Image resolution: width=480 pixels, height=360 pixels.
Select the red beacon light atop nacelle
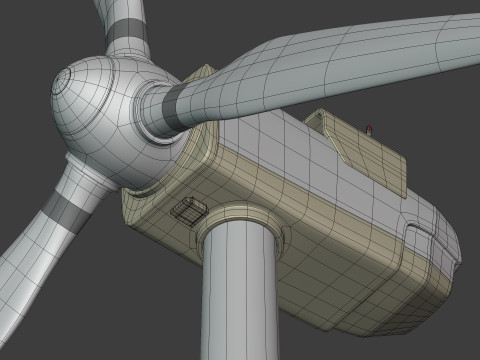pyautogui.click(x=369, y=130)
